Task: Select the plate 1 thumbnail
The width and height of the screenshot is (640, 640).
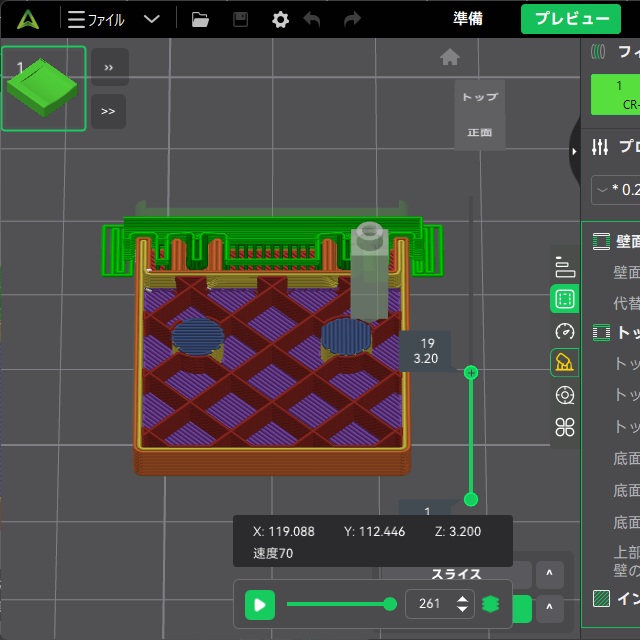Action: click(43, 88)
